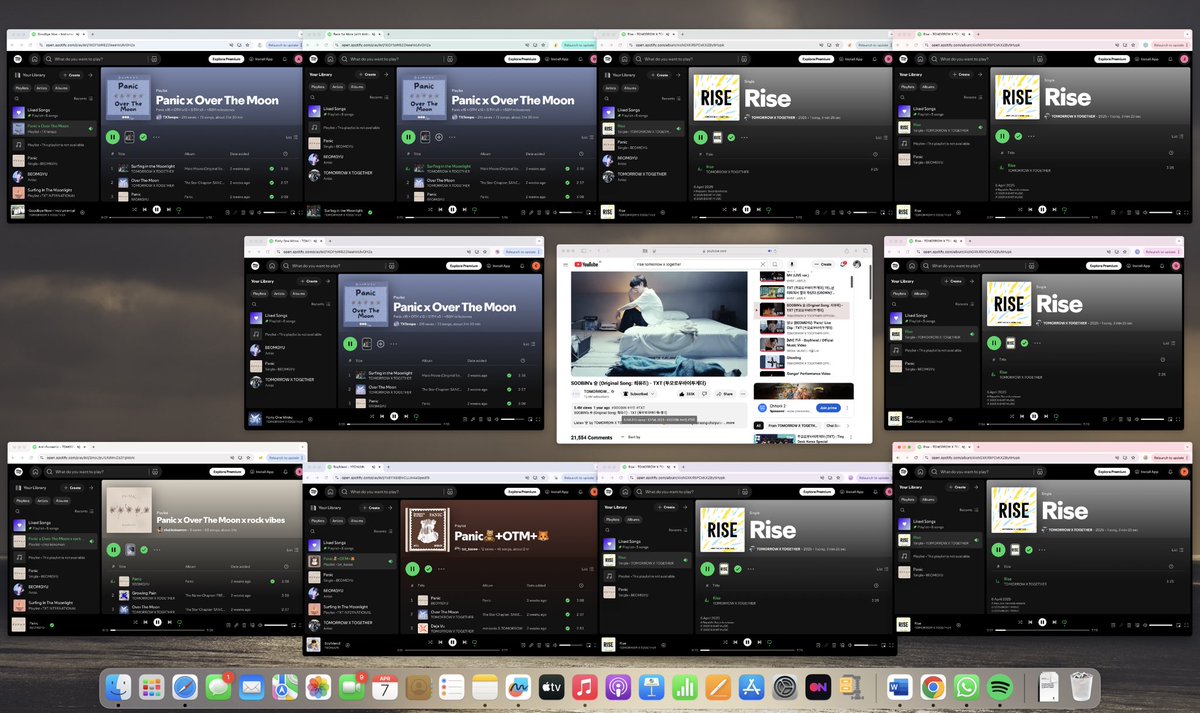Screen dimensions: 1200x713
Task: Open List view menu in Panic🧸+OTM+🦊 window
Action: [587, 569]
